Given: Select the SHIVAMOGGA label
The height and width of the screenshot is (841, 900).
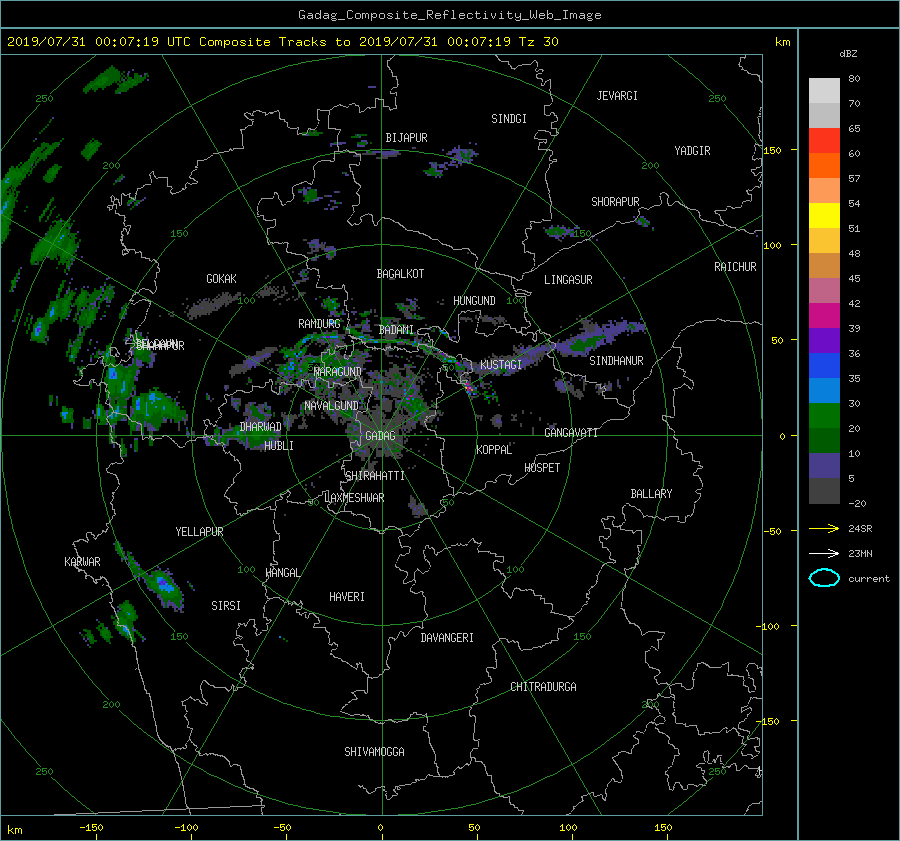Looking at the screenshot, I should [x=374, y=752].
